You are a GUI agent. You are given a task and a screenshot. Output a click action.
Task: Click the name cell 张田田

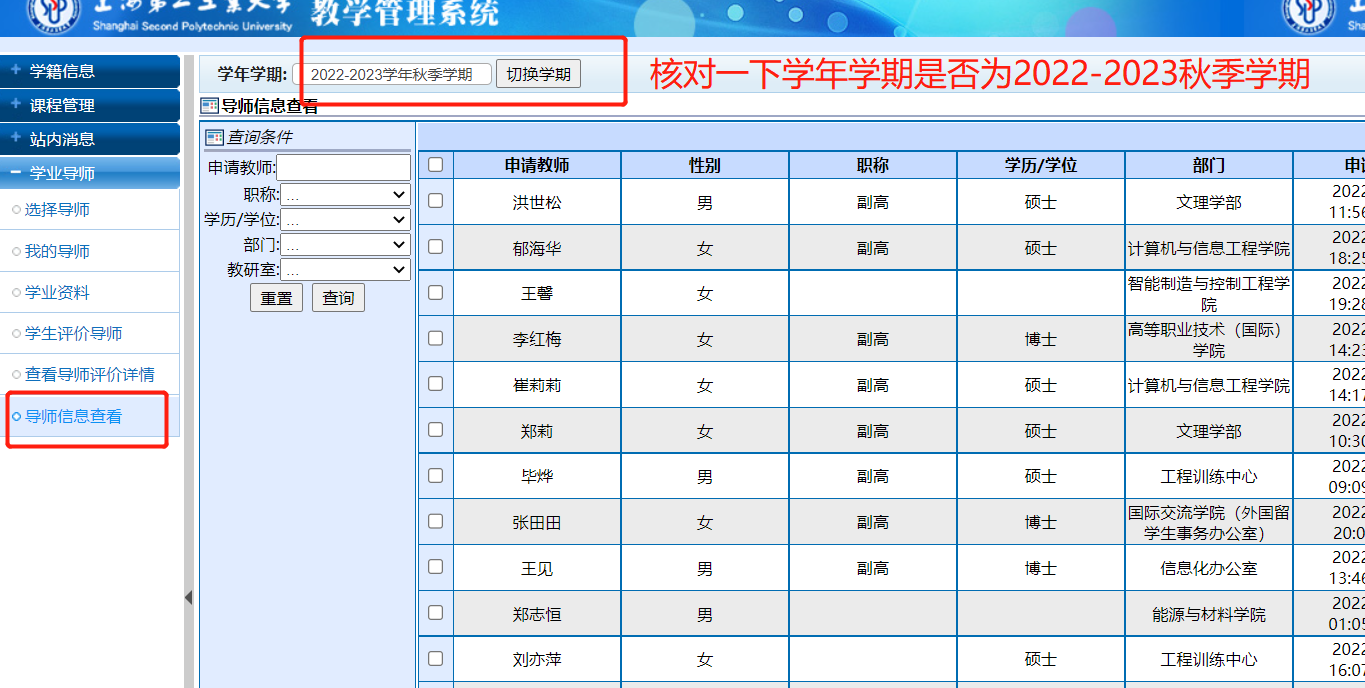[x=537, y=523]
